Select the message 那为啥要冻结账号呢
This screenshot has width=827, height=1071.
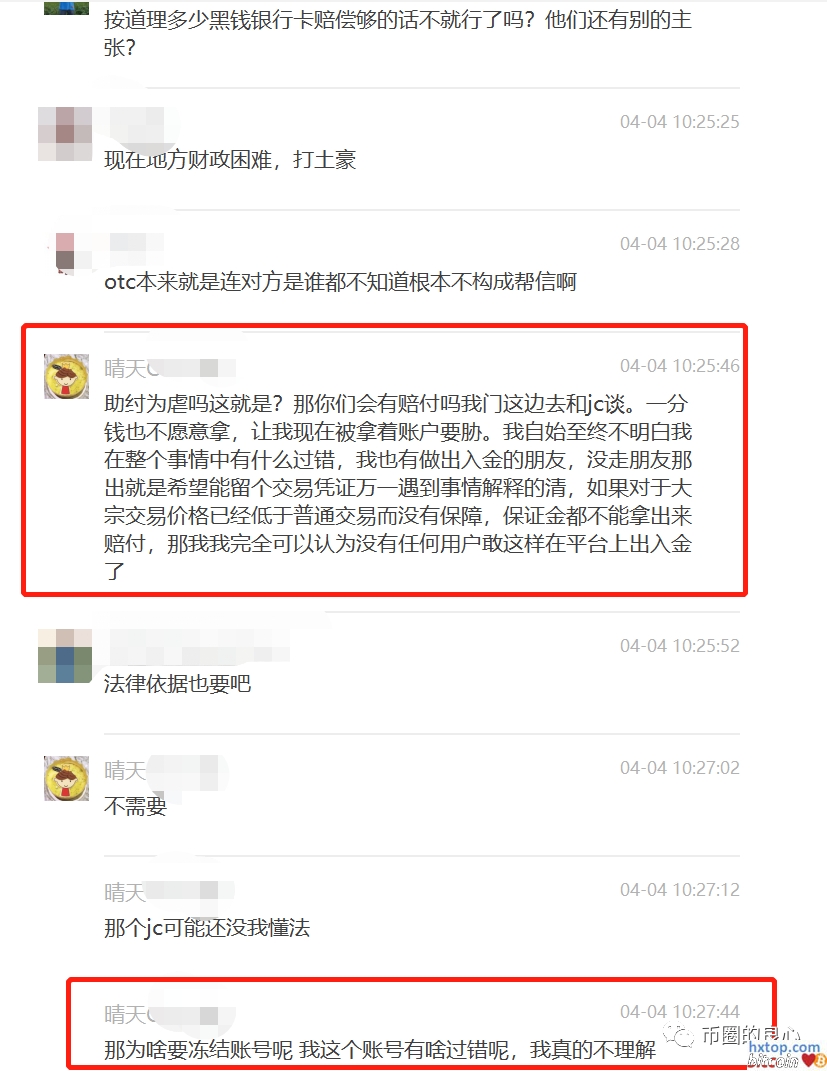click(380, 1050)
